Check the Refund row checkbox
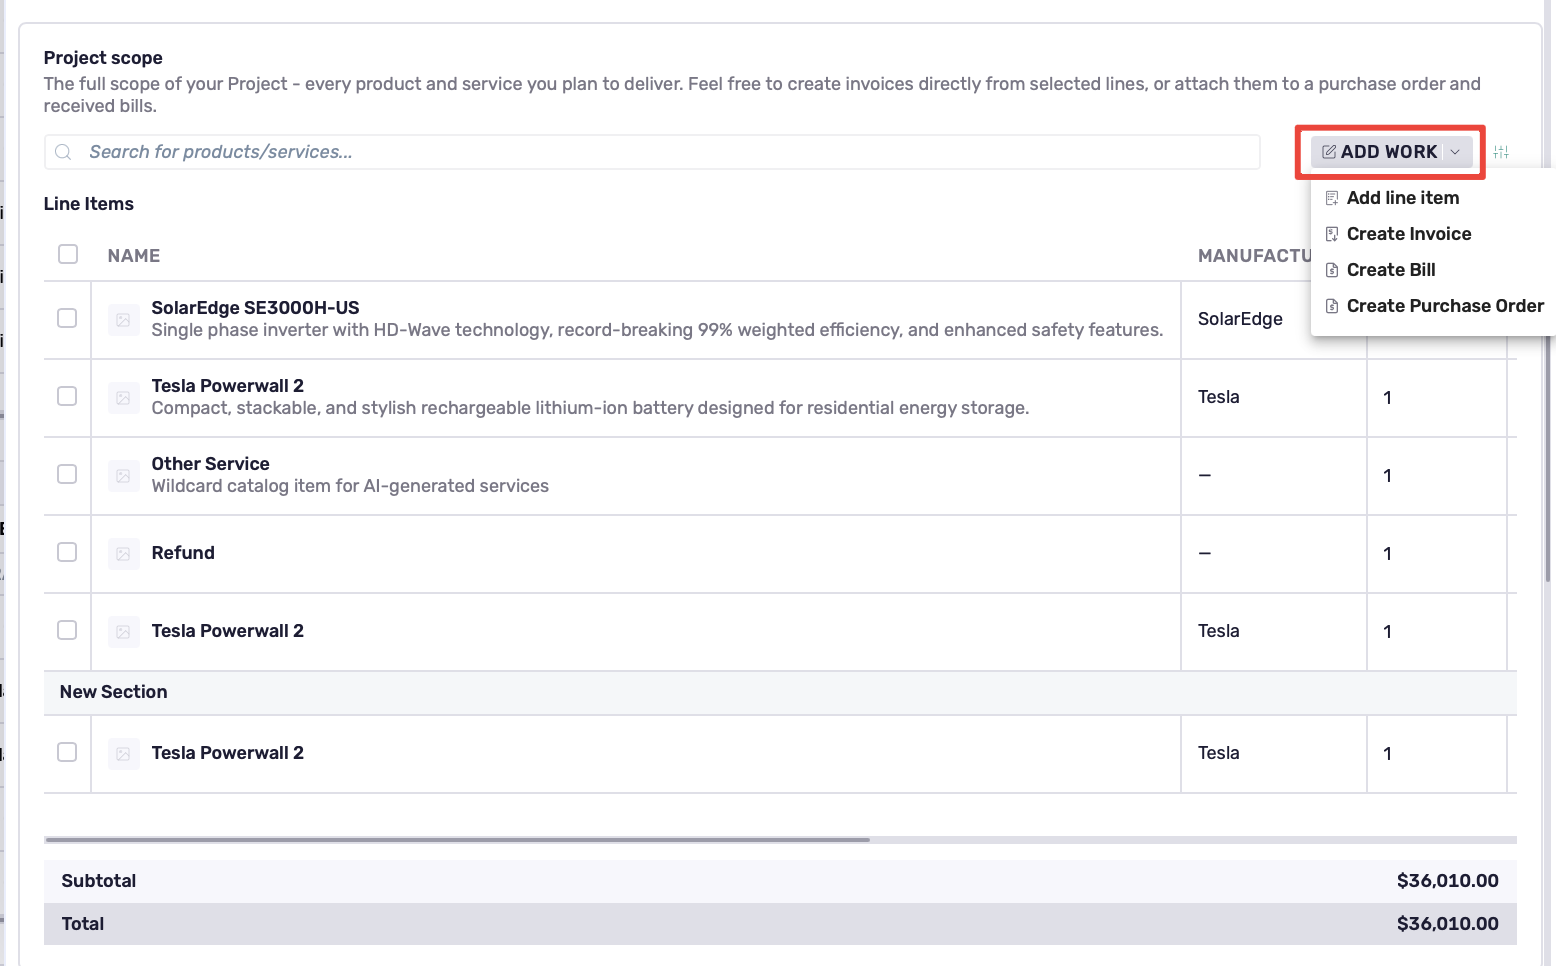The width and height of the screenshot is (1556, 966). point(67,552)
